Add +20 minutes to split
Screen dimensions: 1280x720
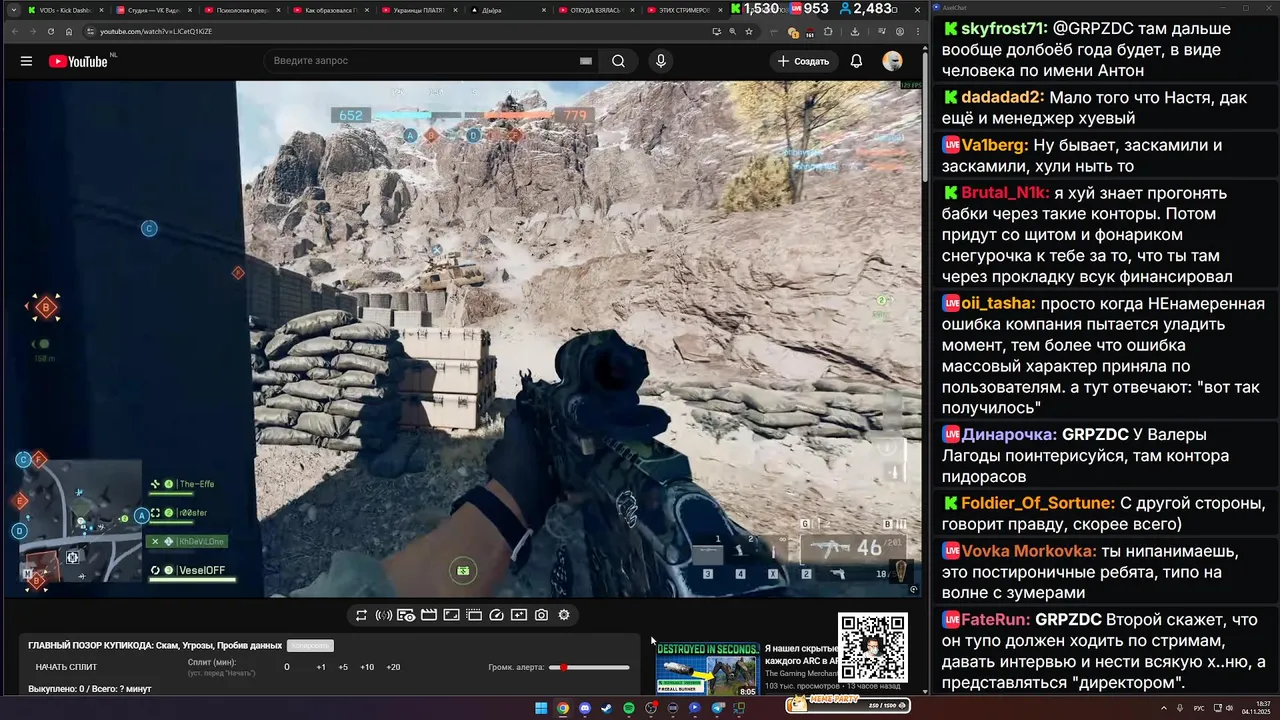tap(393, 667)
